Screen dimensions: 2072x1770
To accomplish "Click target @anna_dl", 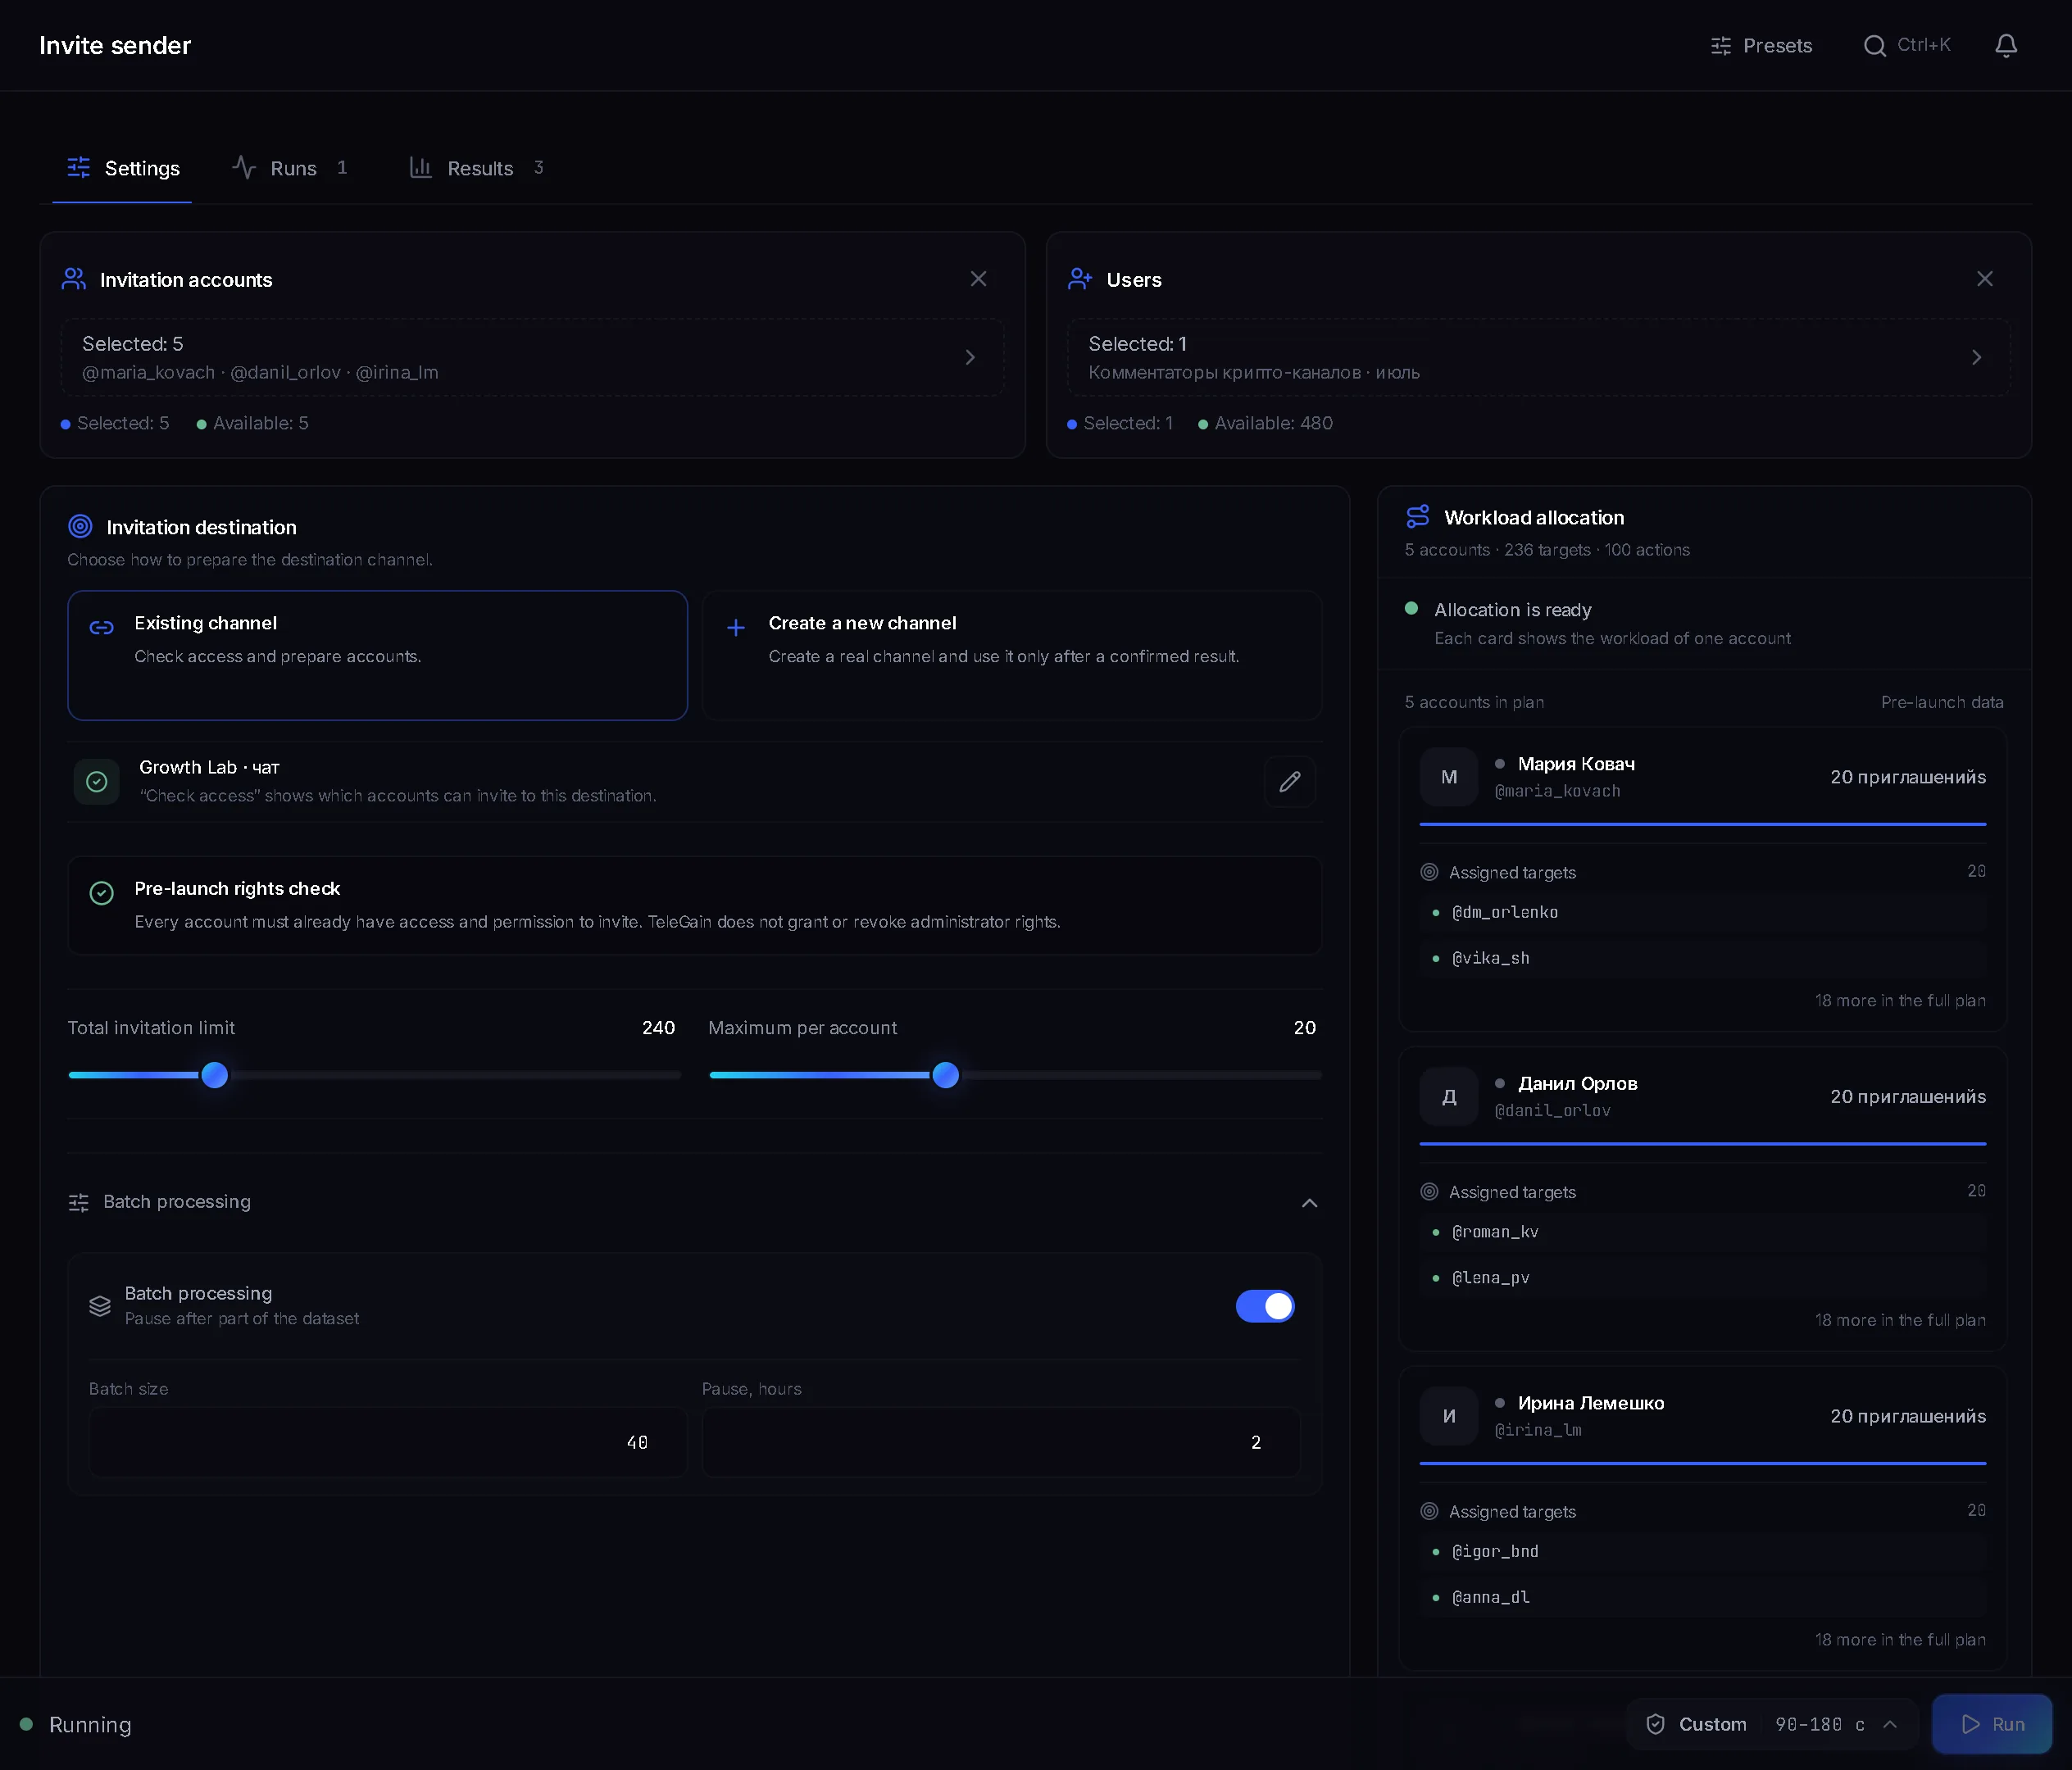I will coord(1702,1597).
